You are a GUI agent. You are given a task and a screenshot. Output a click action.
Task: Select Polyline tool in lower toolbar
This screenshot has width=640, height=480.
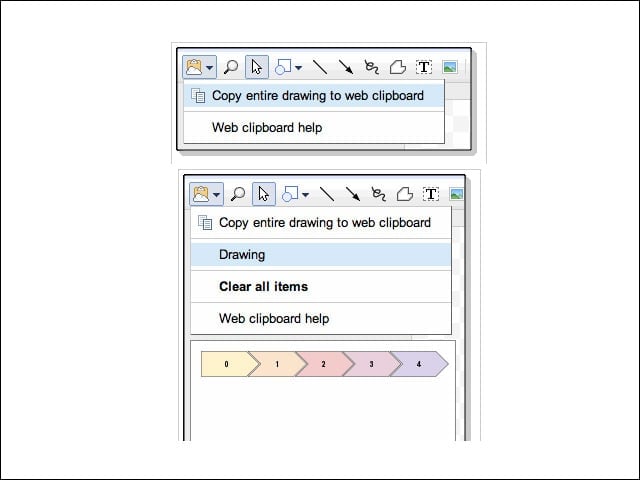[x=404, y=194]
